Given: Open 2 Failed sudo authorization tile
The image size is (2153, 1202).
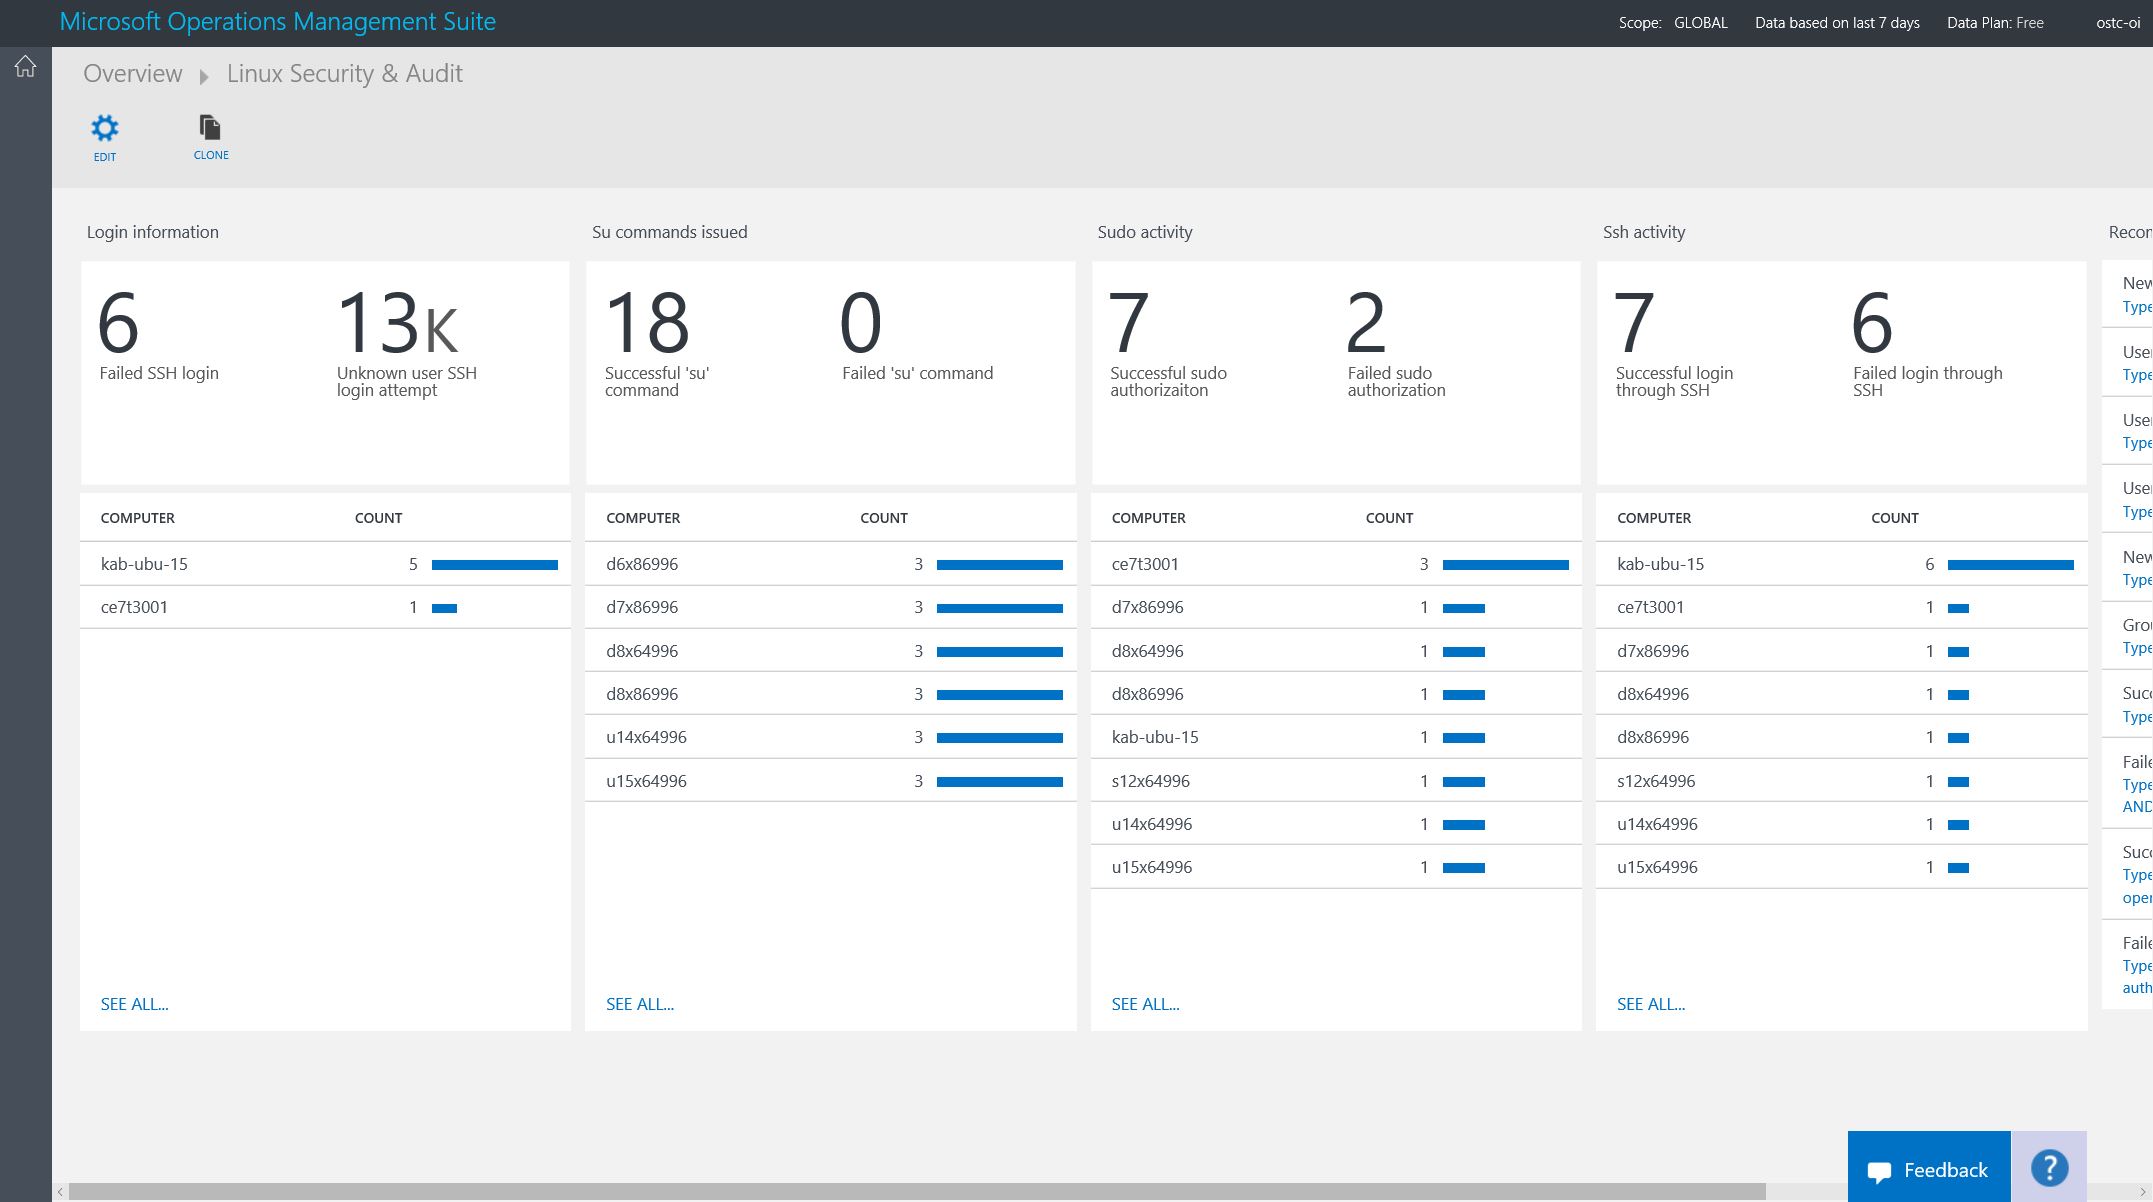Looking at the screenshot, I should click(1396, 343).
